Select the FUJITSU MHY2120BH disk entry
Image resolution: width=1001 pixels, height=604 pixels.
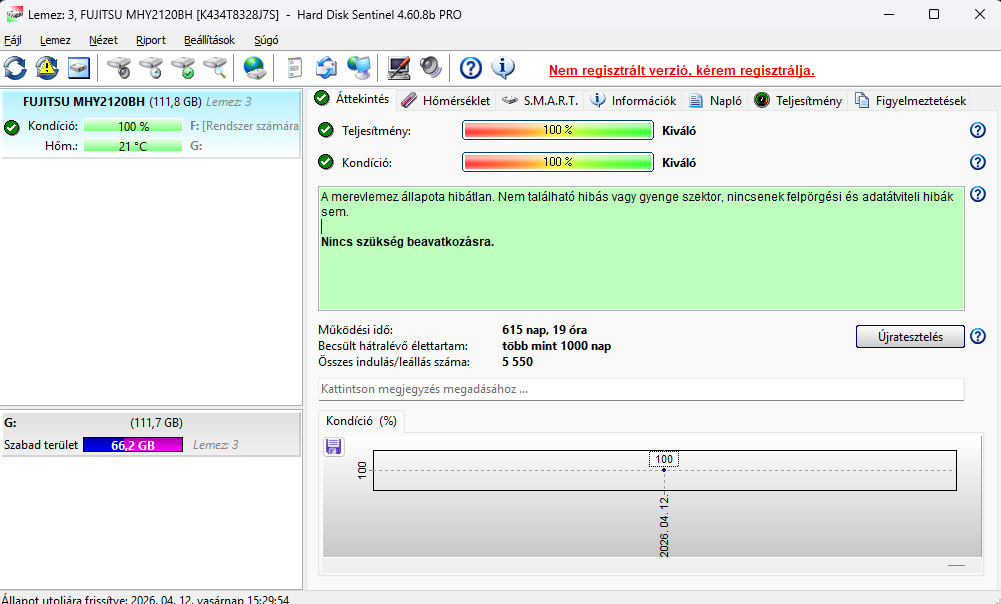151,123
